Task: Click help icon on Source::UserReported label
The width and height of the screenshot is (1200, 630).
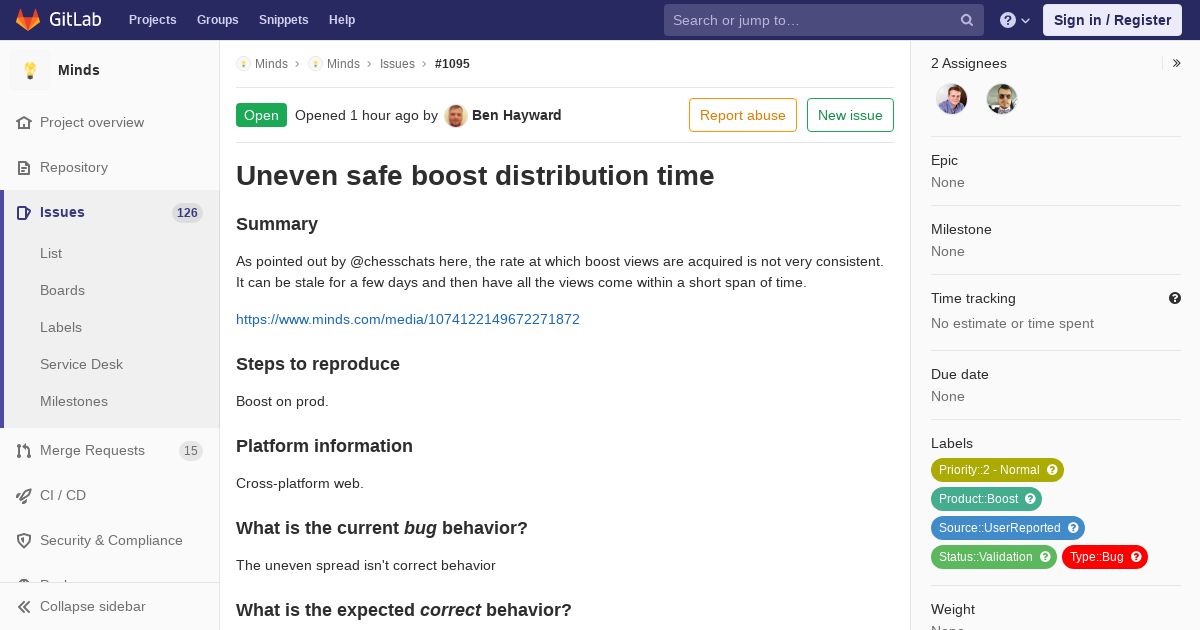Action: click(1073, 528)
